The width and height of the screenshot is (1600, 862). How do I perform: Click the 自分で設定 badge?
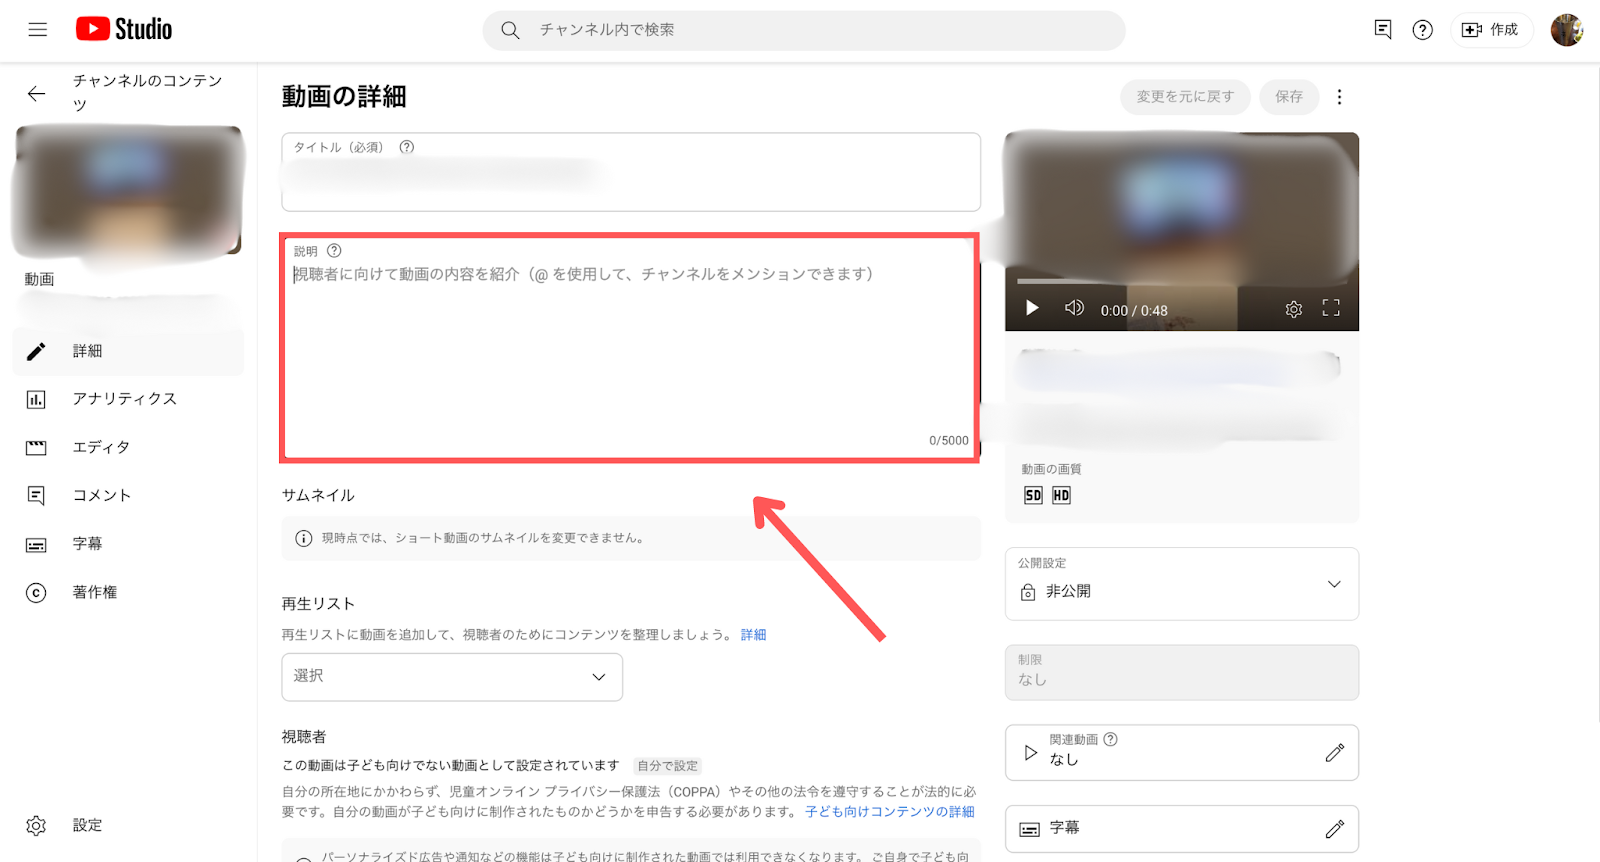[x=668, y=766]
